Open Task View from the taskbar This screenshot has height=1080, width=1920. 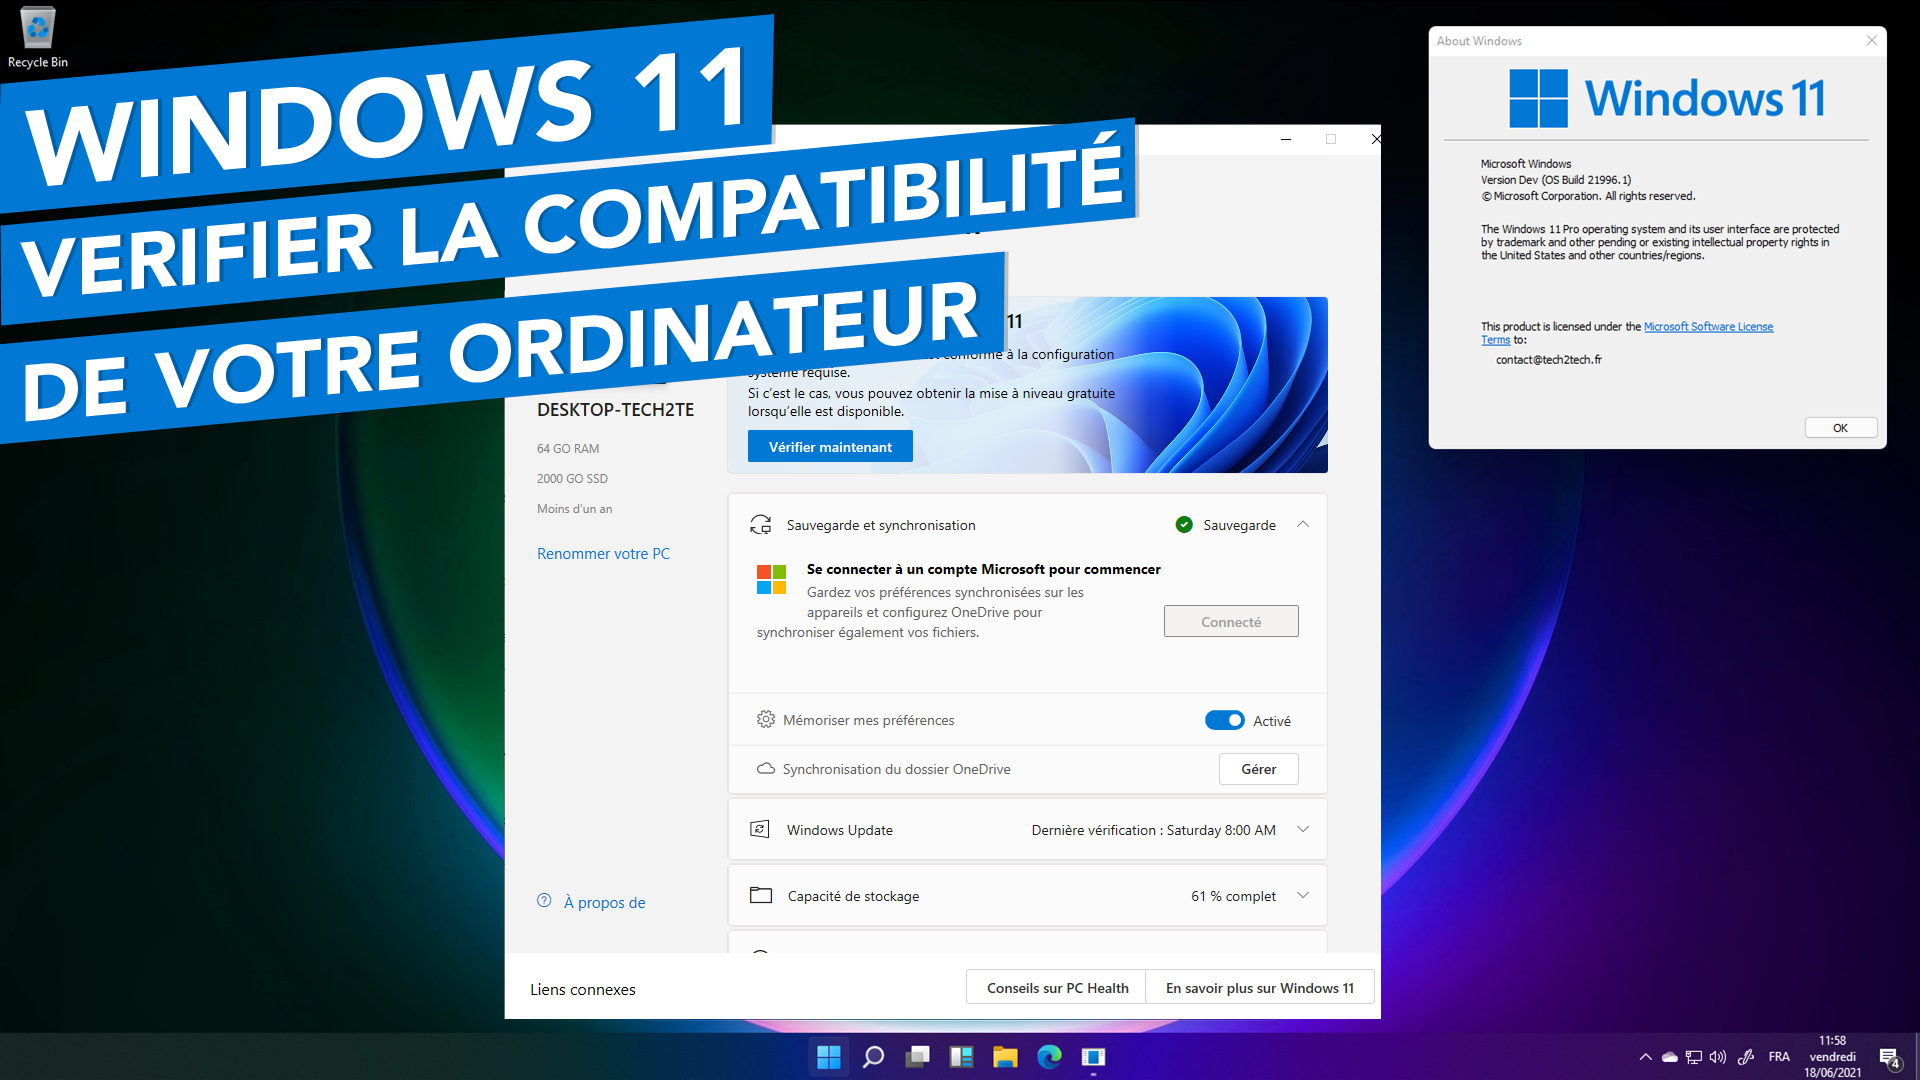[917, 1056]
